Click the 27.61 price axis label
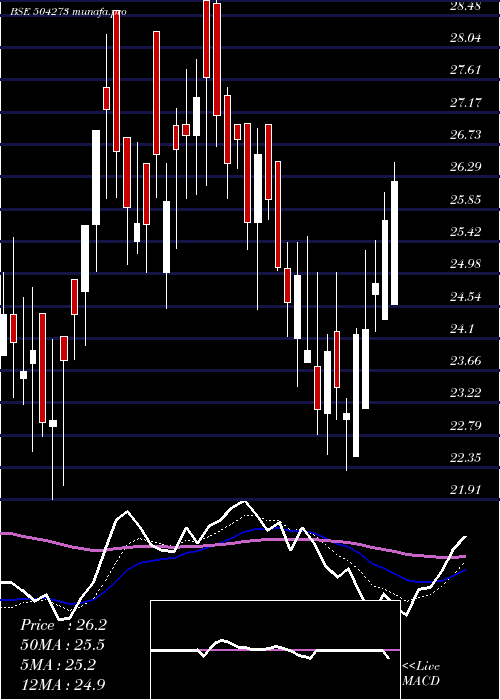Image resolution: width=500 pixels, height=700 pixels. (x=466, y=70)
